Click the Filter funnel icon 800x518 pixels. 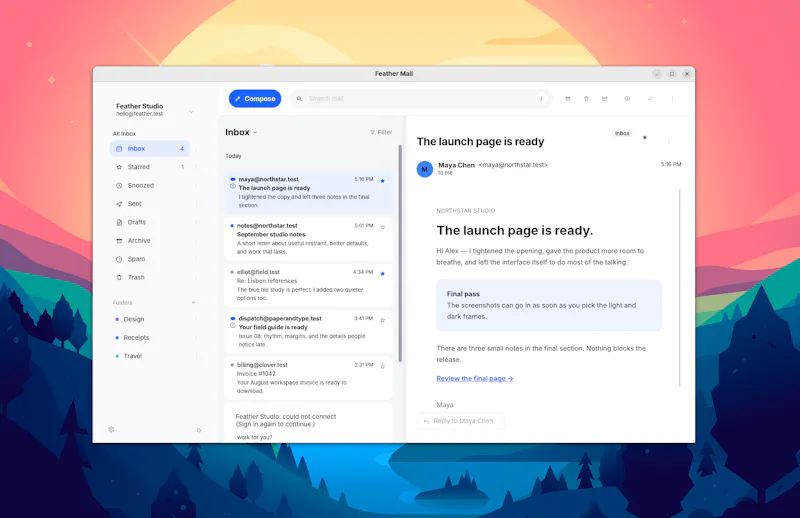[372, 132]
